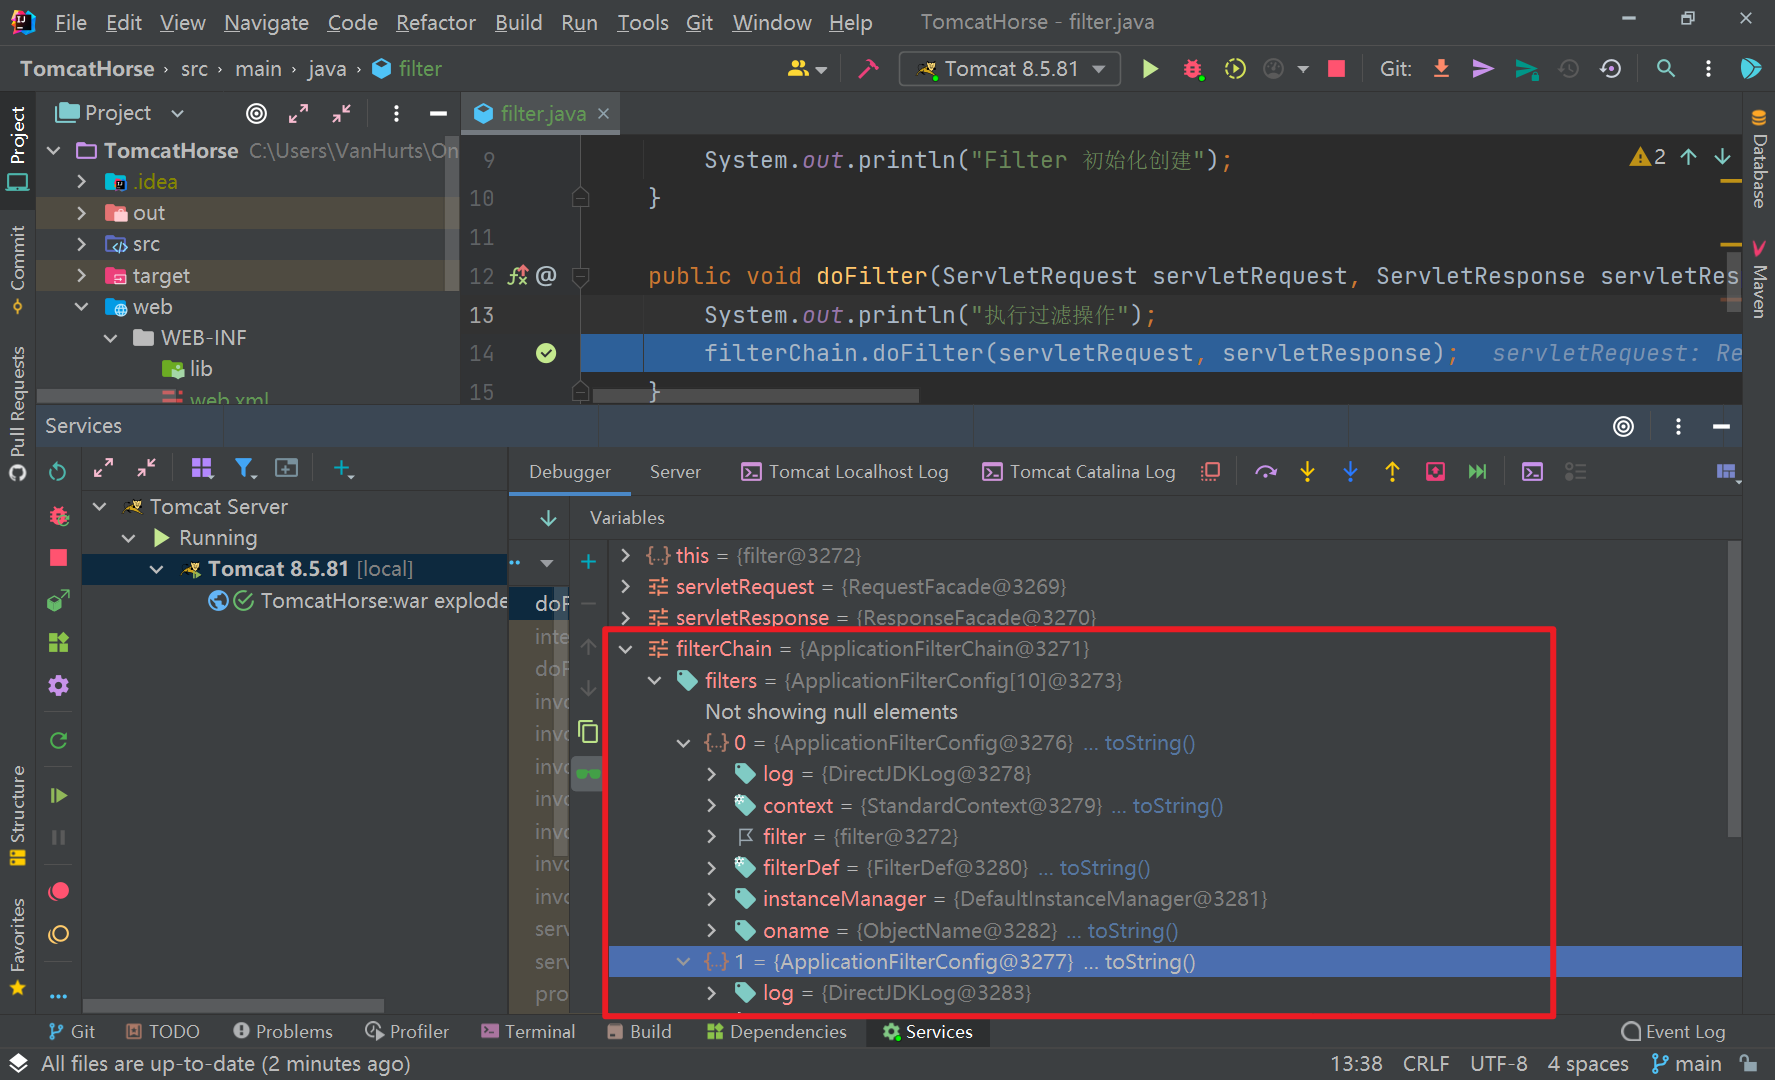Select the main branch indicator in status bar
Viewport: 1775px width, 1080px height.
coord(1697,1063)
